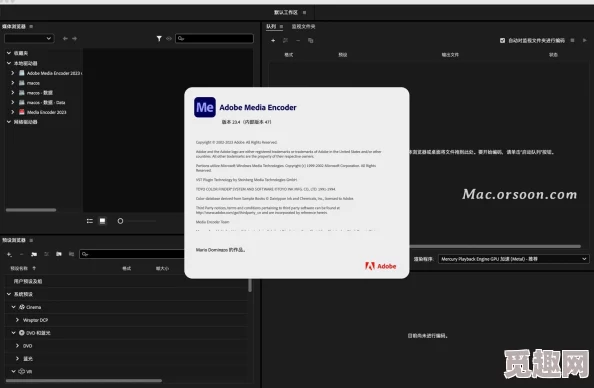
Task: Expand the Wraptor DCP preset folder
Action: point(17,320)
